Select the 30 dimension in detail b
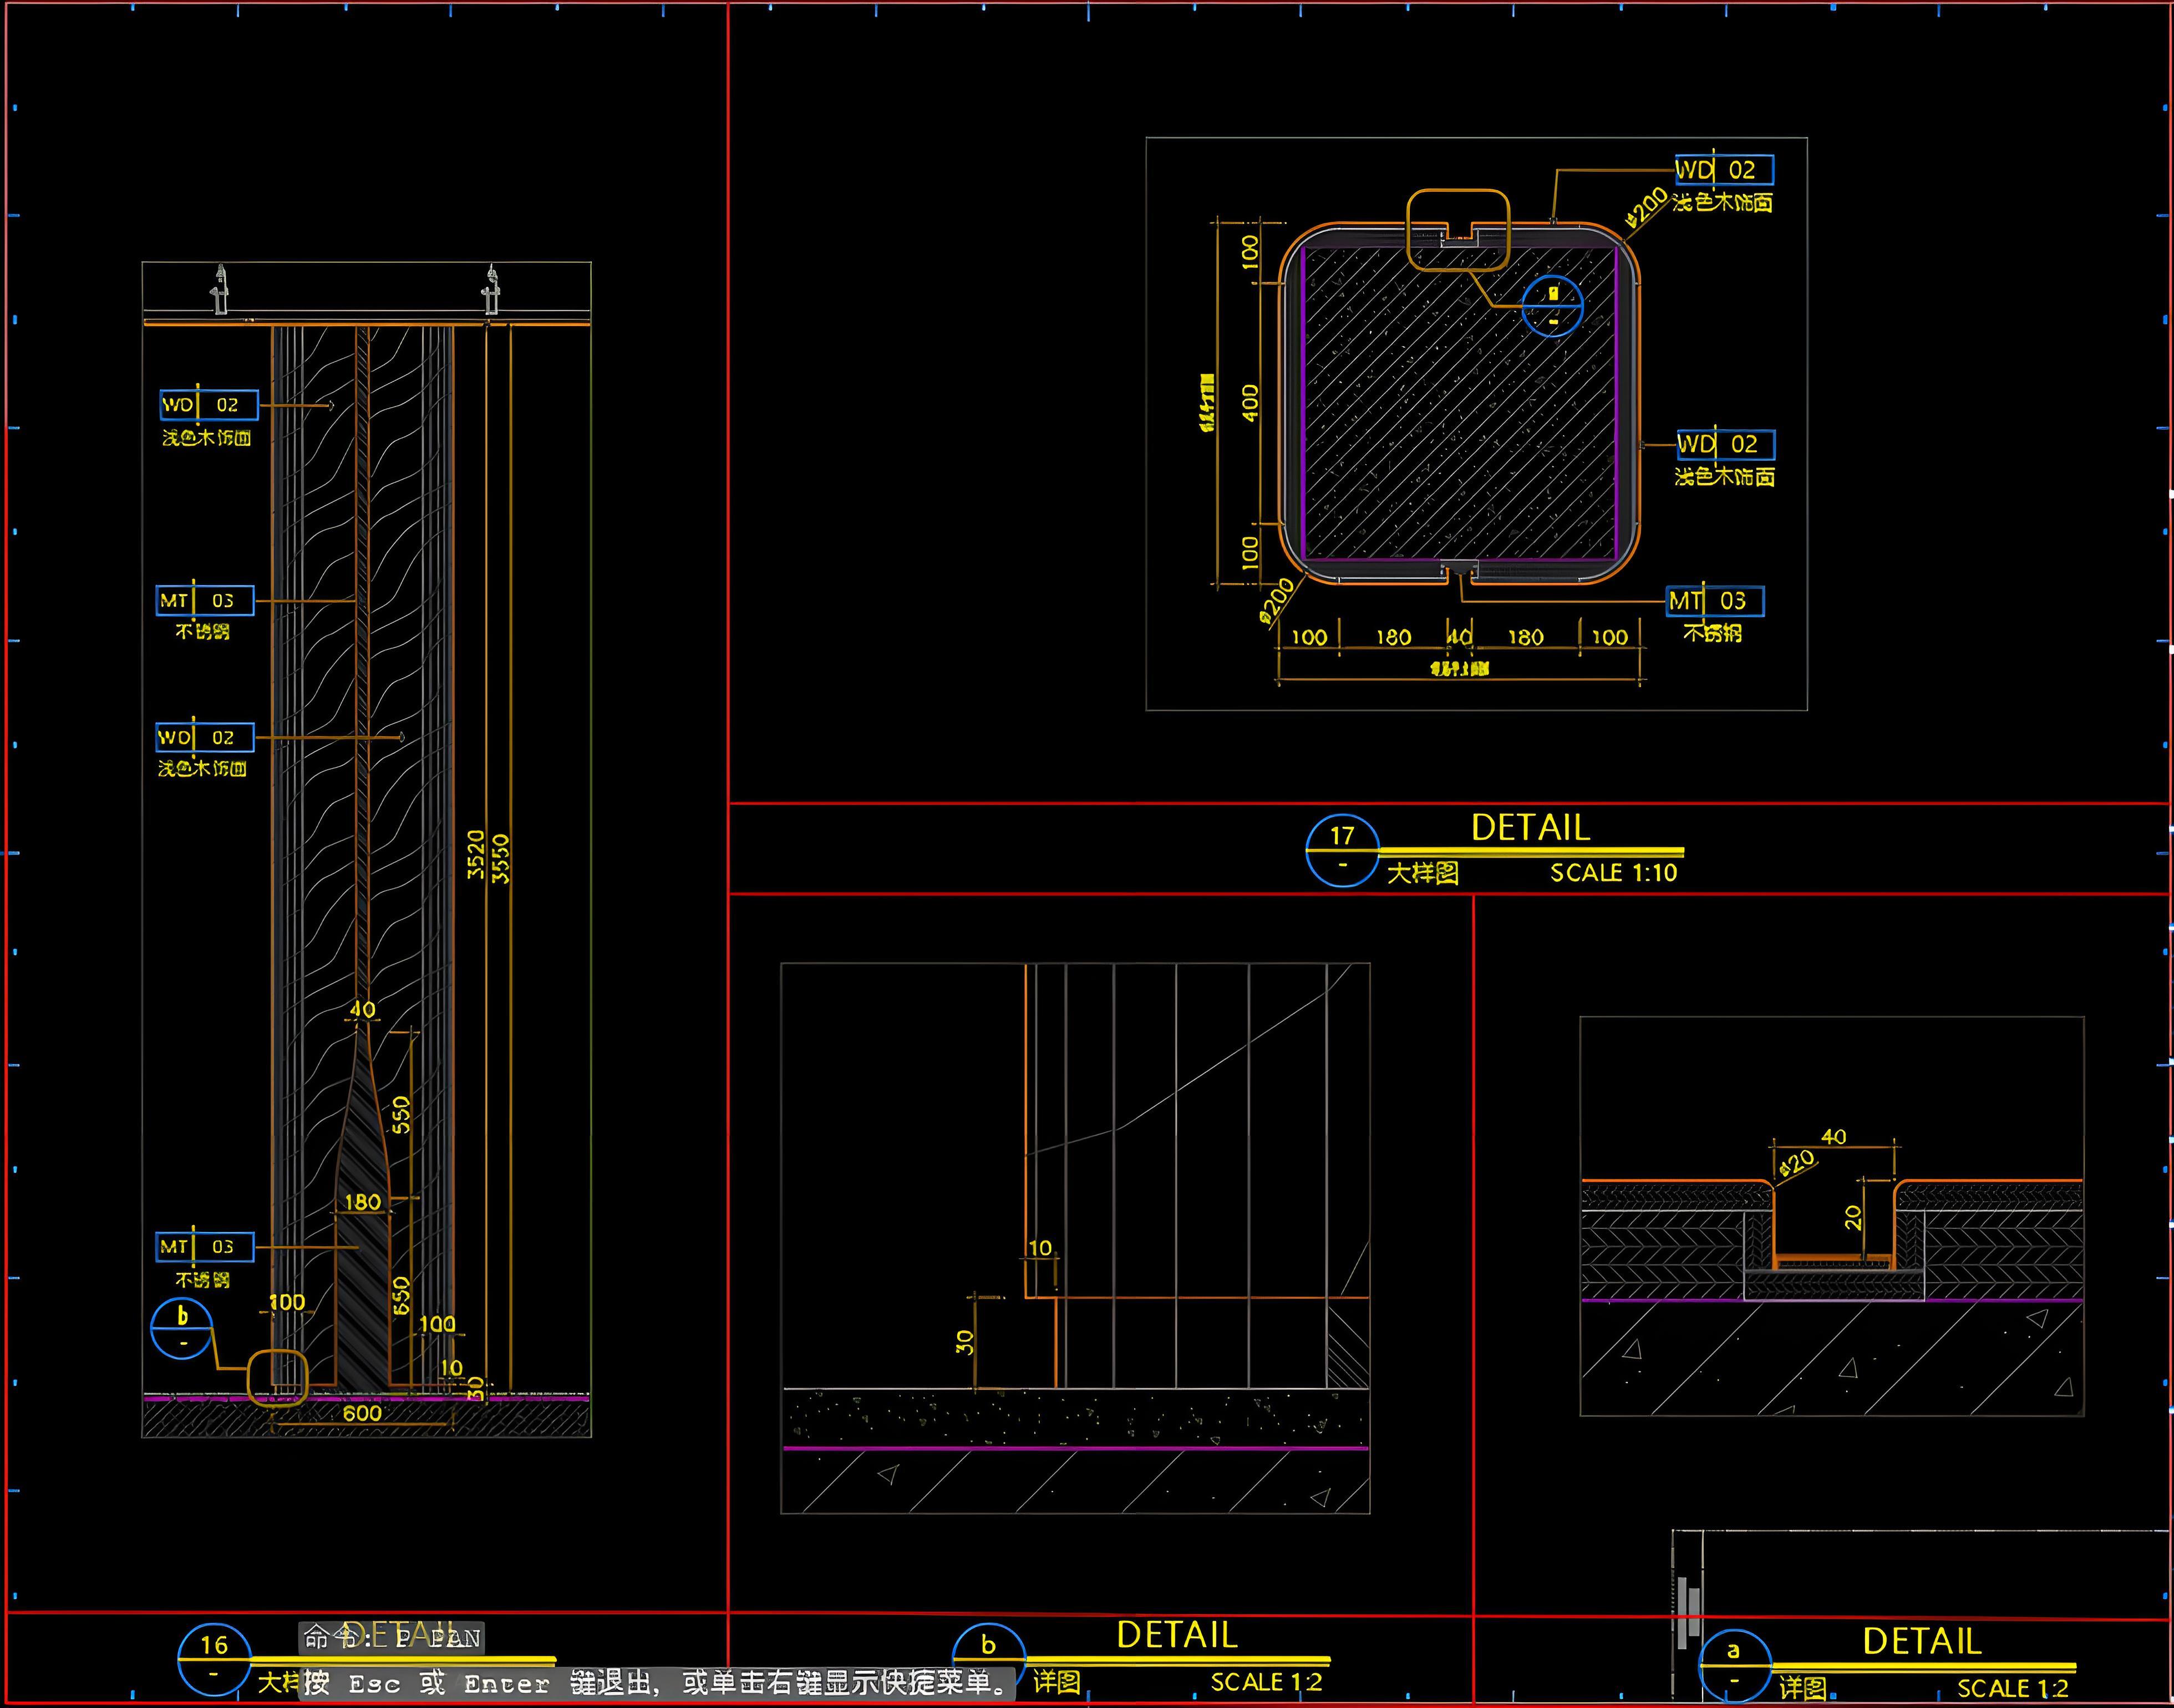2174x1708 pixels. (x=964, y=1342)
